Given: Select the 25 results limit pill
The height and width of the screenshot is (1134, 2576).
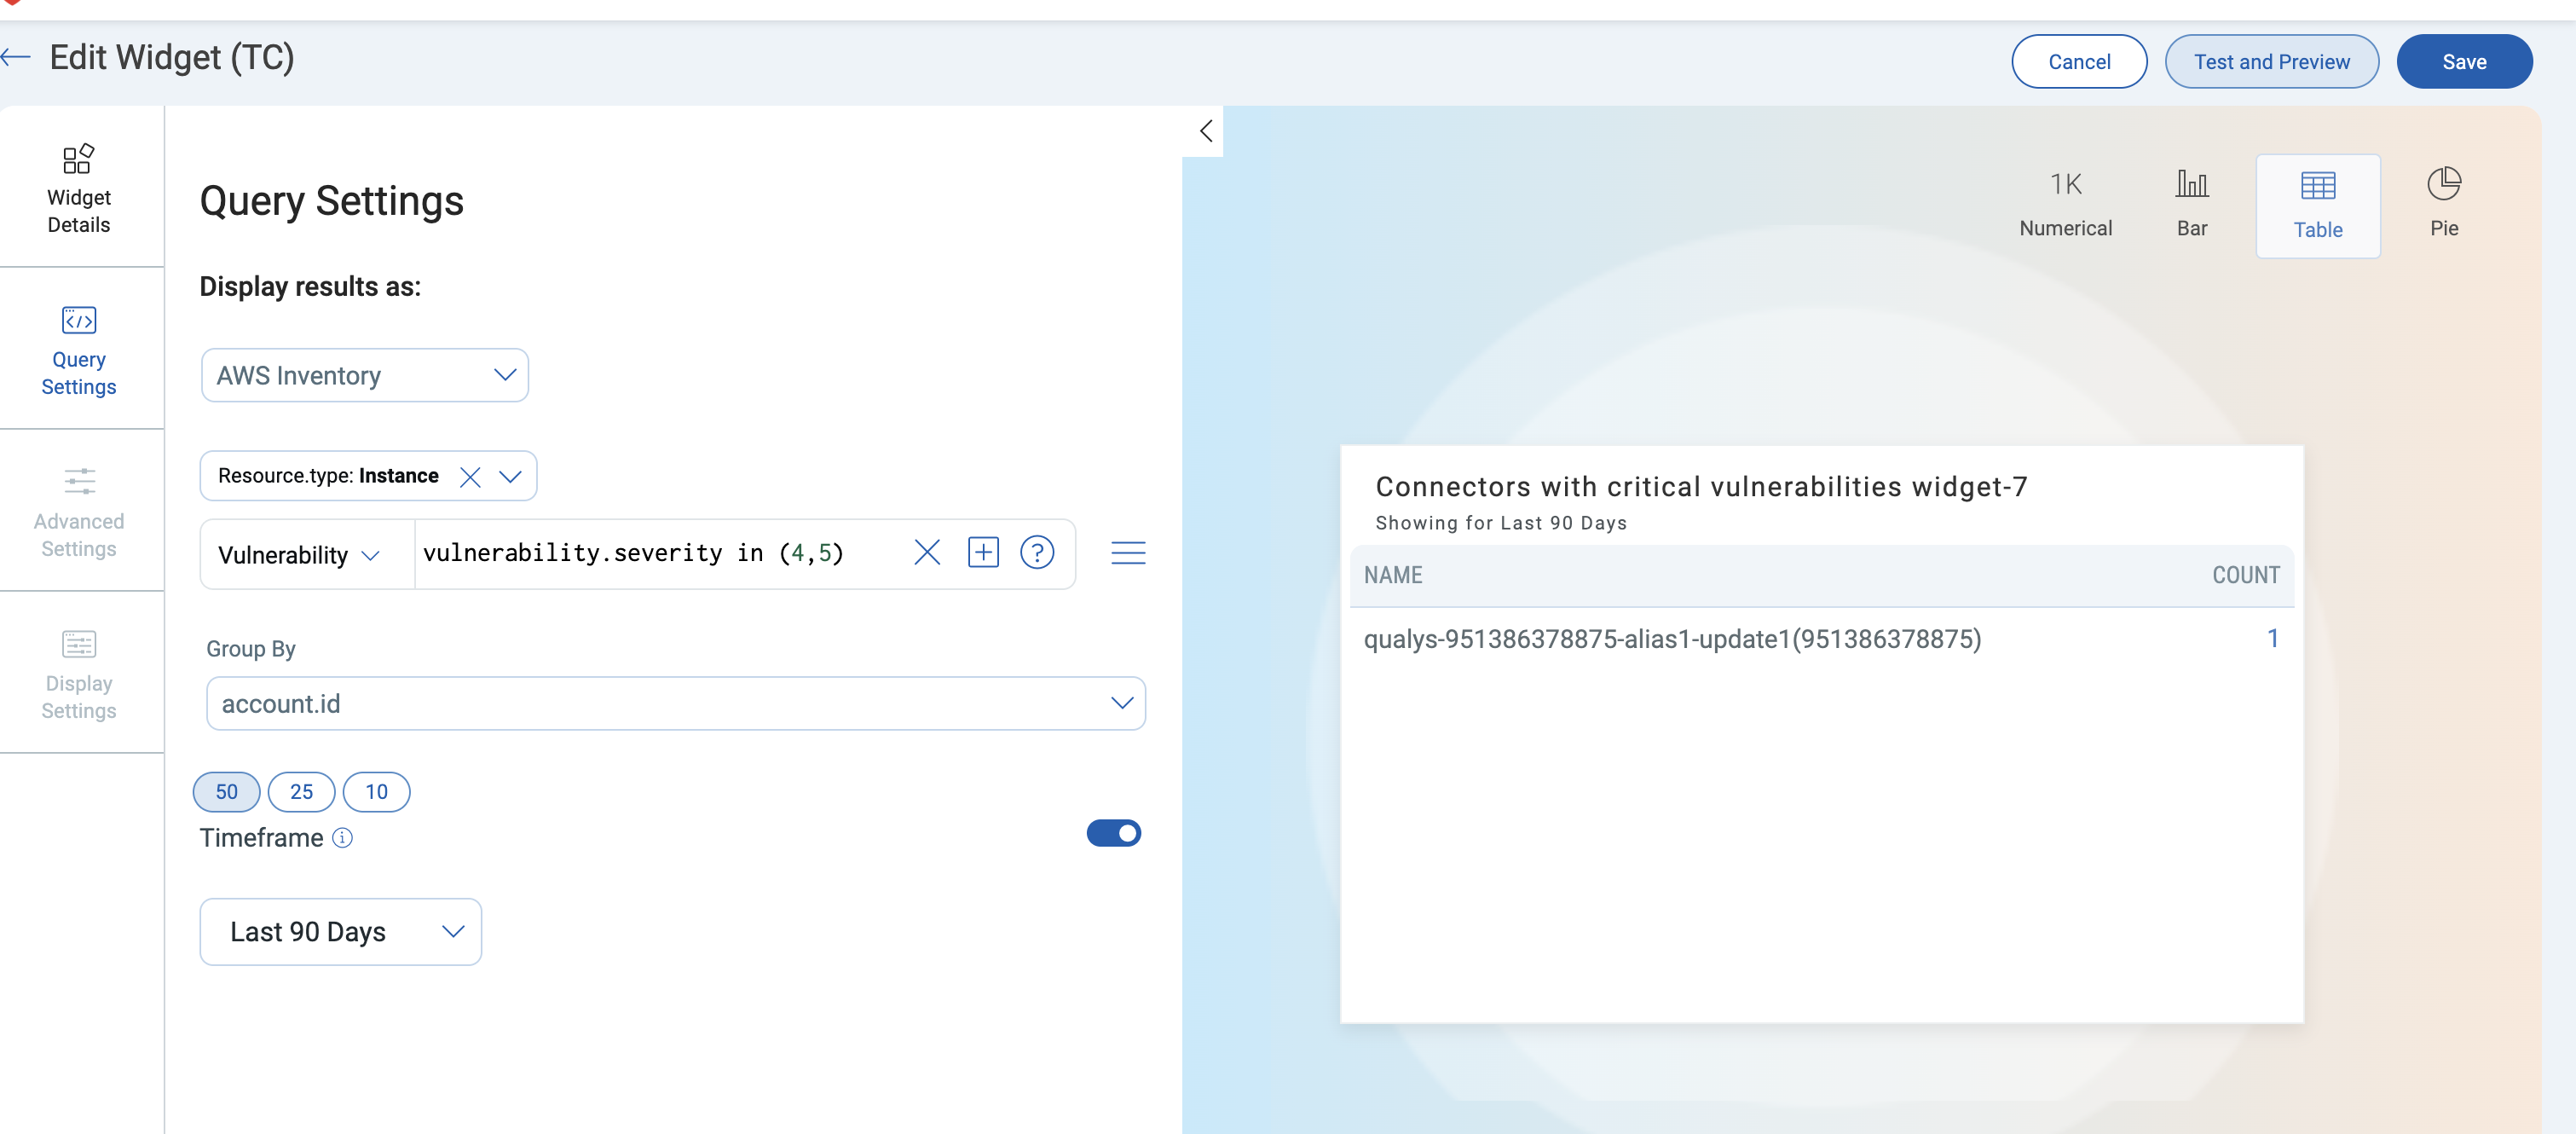Looking at the screenshot, I should coord(301,792).
